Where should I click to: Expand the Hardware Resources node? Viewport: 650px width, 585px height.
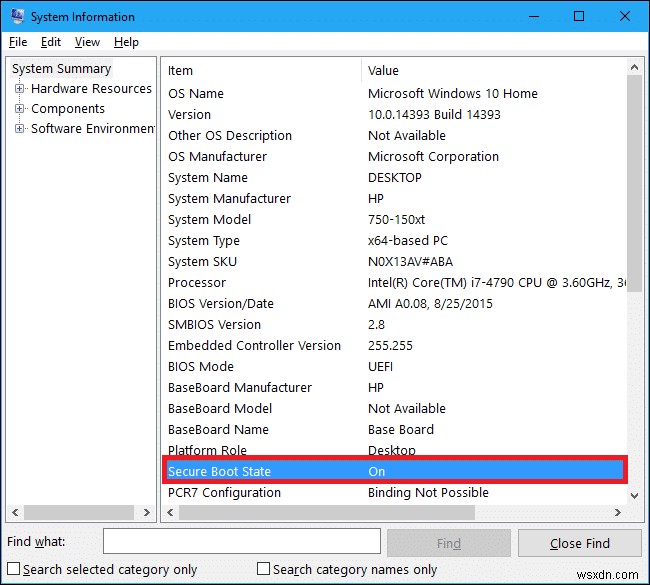19,88
